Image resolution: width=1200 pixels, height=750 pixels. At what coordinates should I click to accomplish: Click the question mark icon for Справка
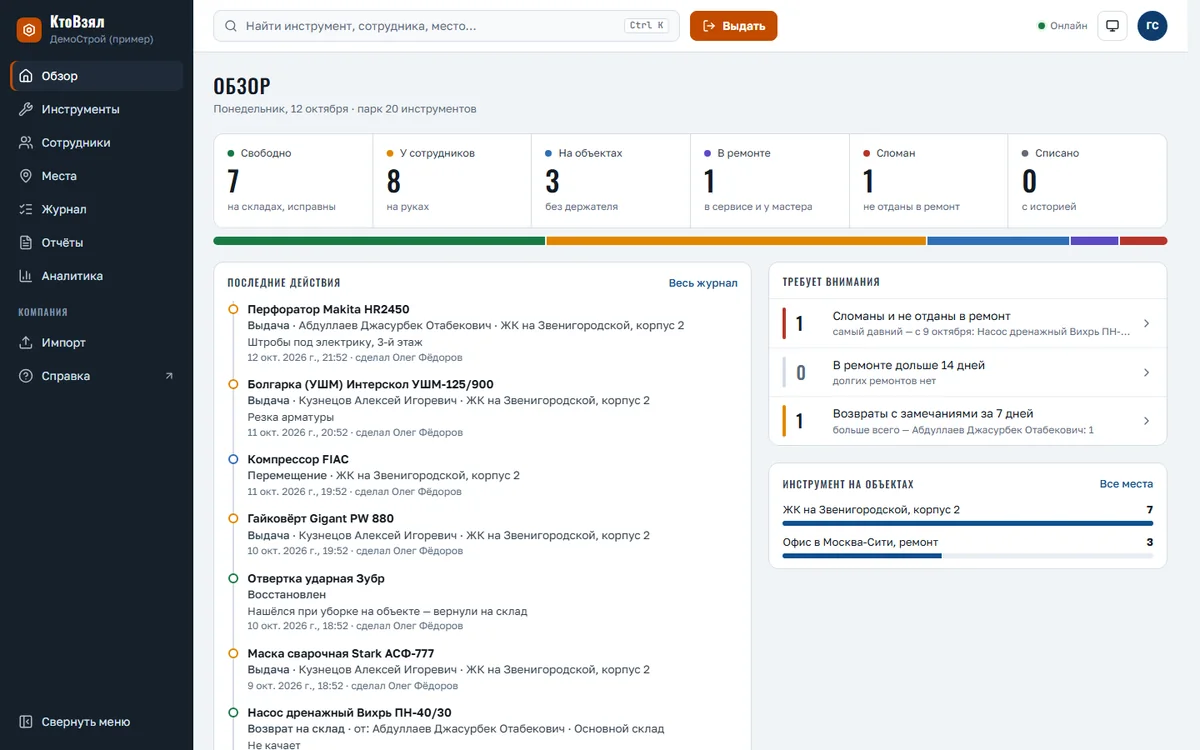26,376
